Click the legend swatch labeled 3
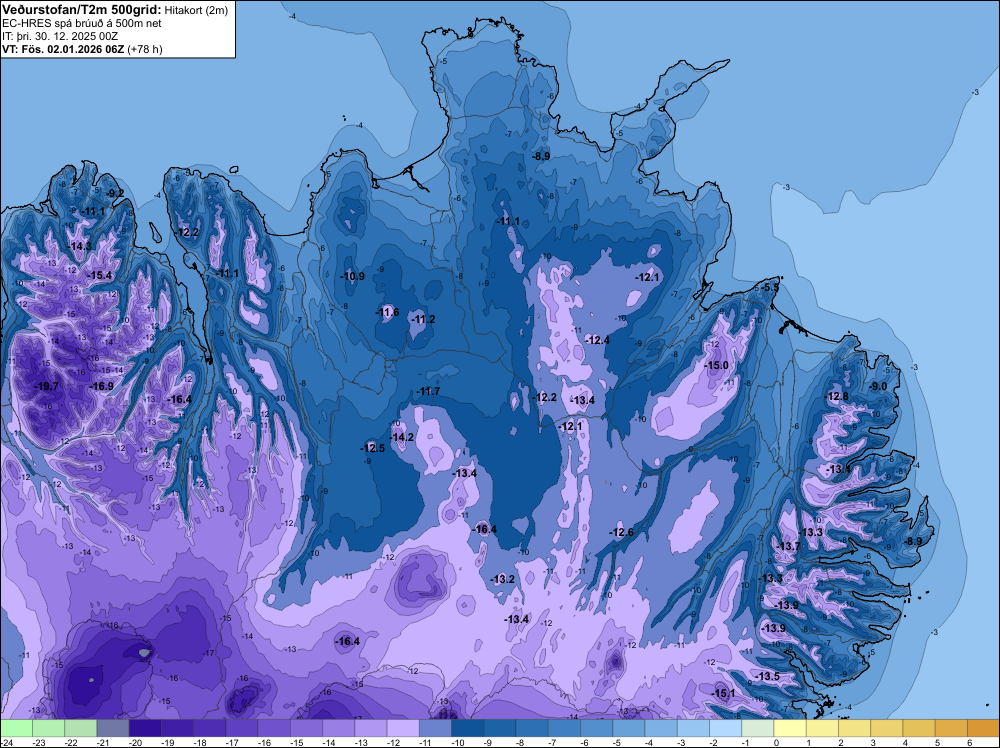The width and height of the screenshot is (1000, 748). (887, 728)
